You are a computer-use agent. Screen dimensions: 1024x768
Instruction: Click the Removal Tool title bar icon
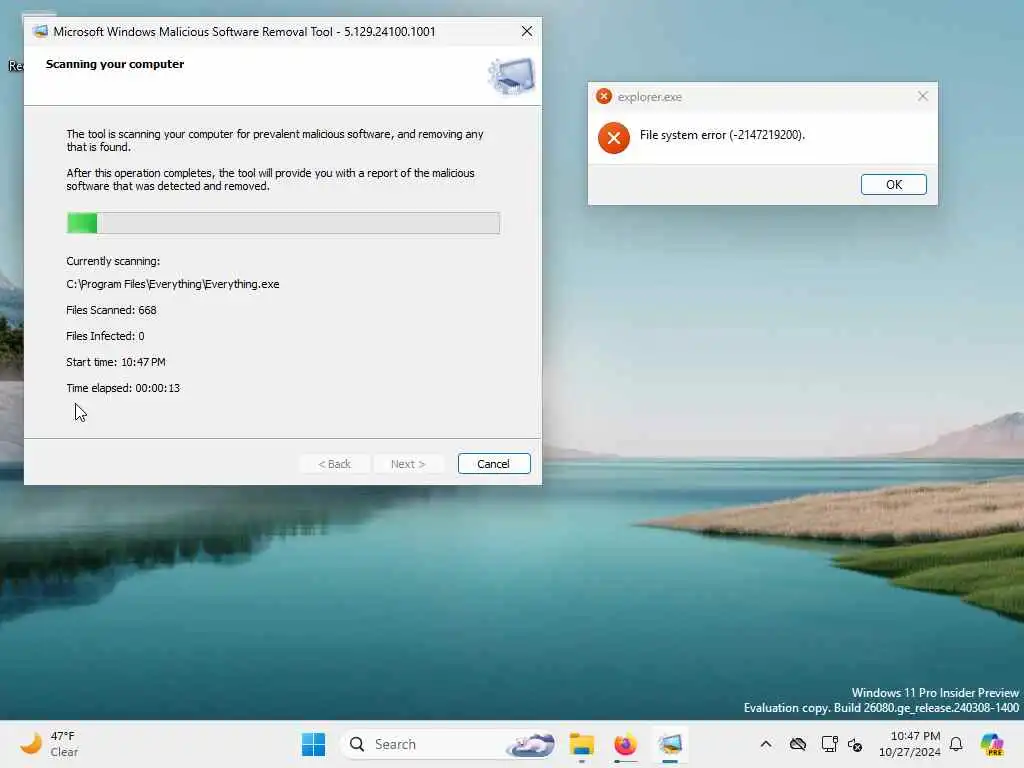click(x=40, y=31)
